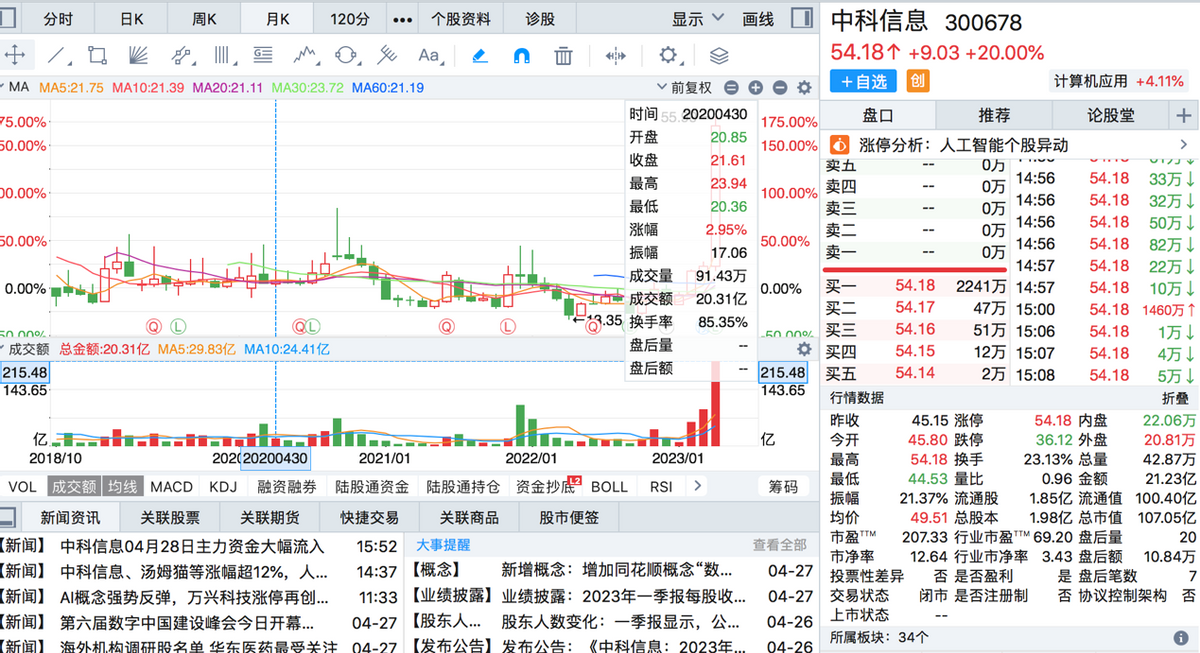The height and width of the screenshot is (653, 1200).
Task: Switch to the 周K tab
Action: click(205, 19)
